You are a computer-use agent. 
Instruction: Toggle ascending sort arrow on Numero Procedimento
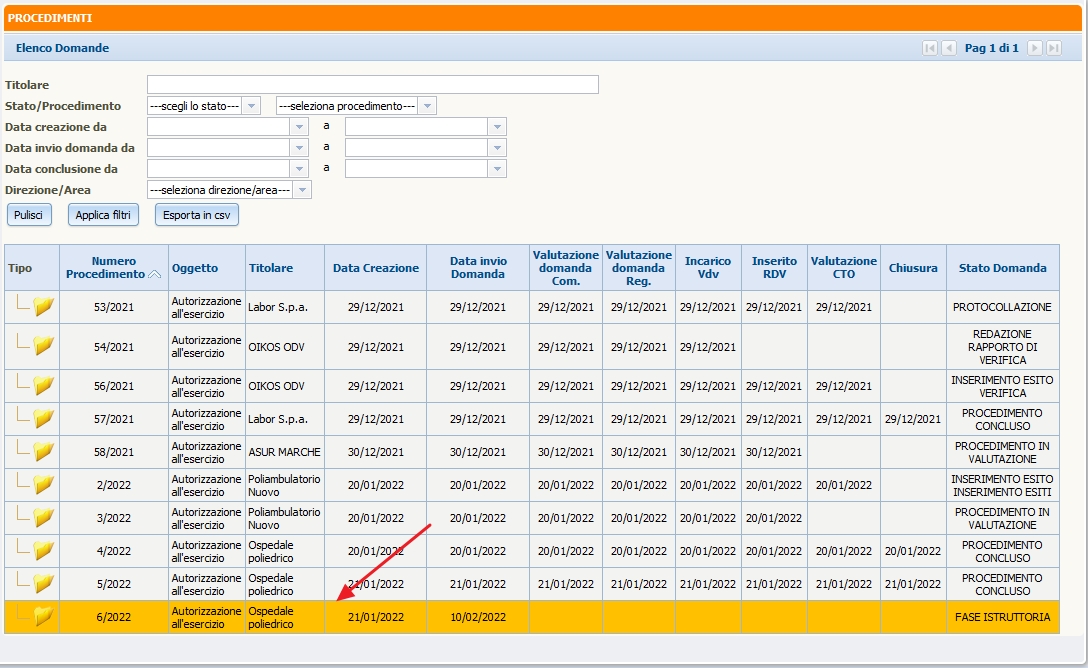coord(155,275)
